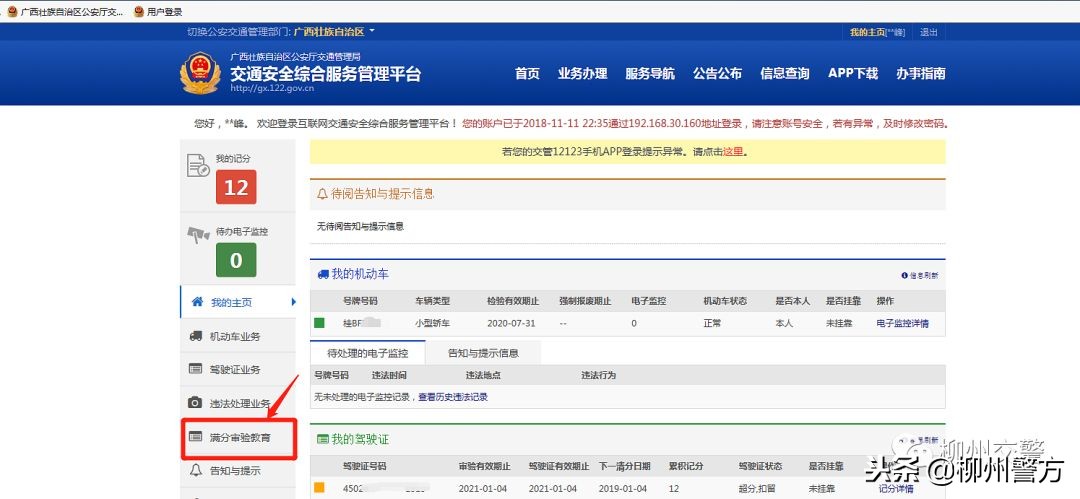1080x499 pixels.
Task: Select 告知与提示 in sidebar
Action: coord(238,471)
